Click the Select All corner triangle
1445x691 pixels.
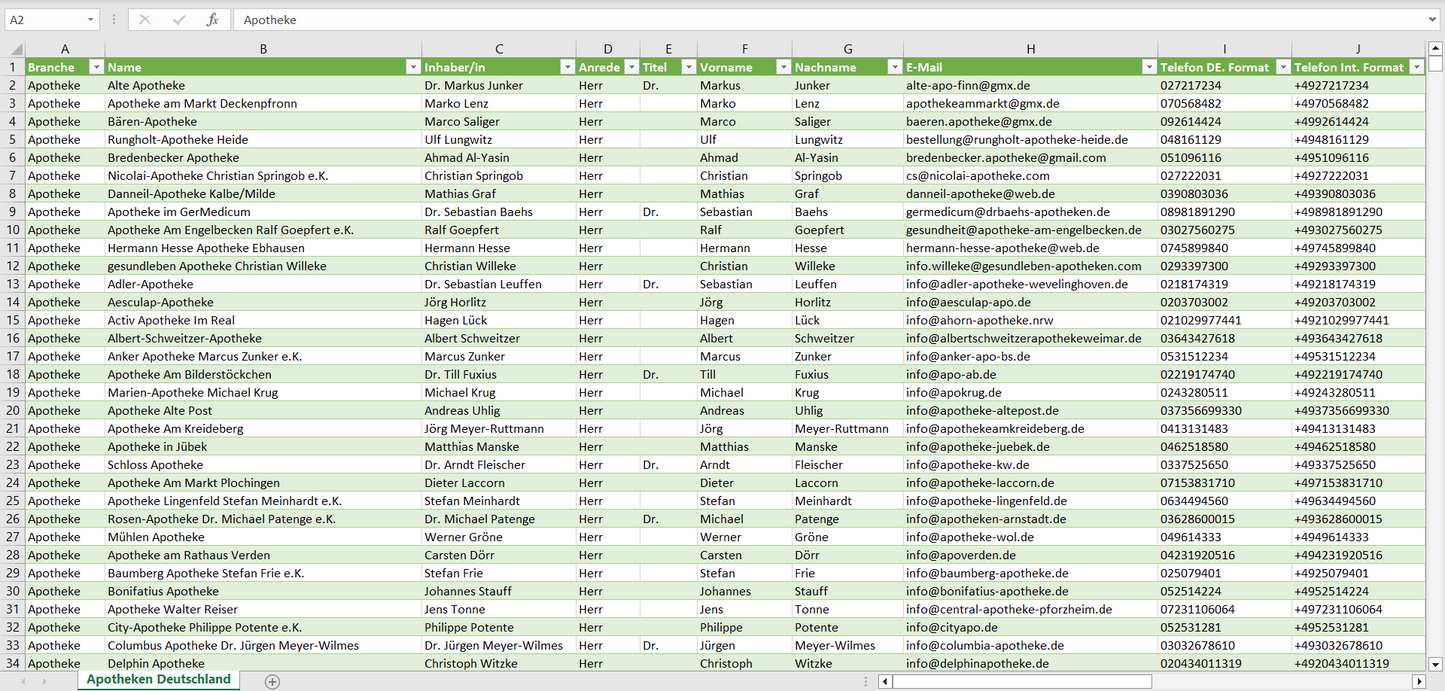[x=15, y=49]
